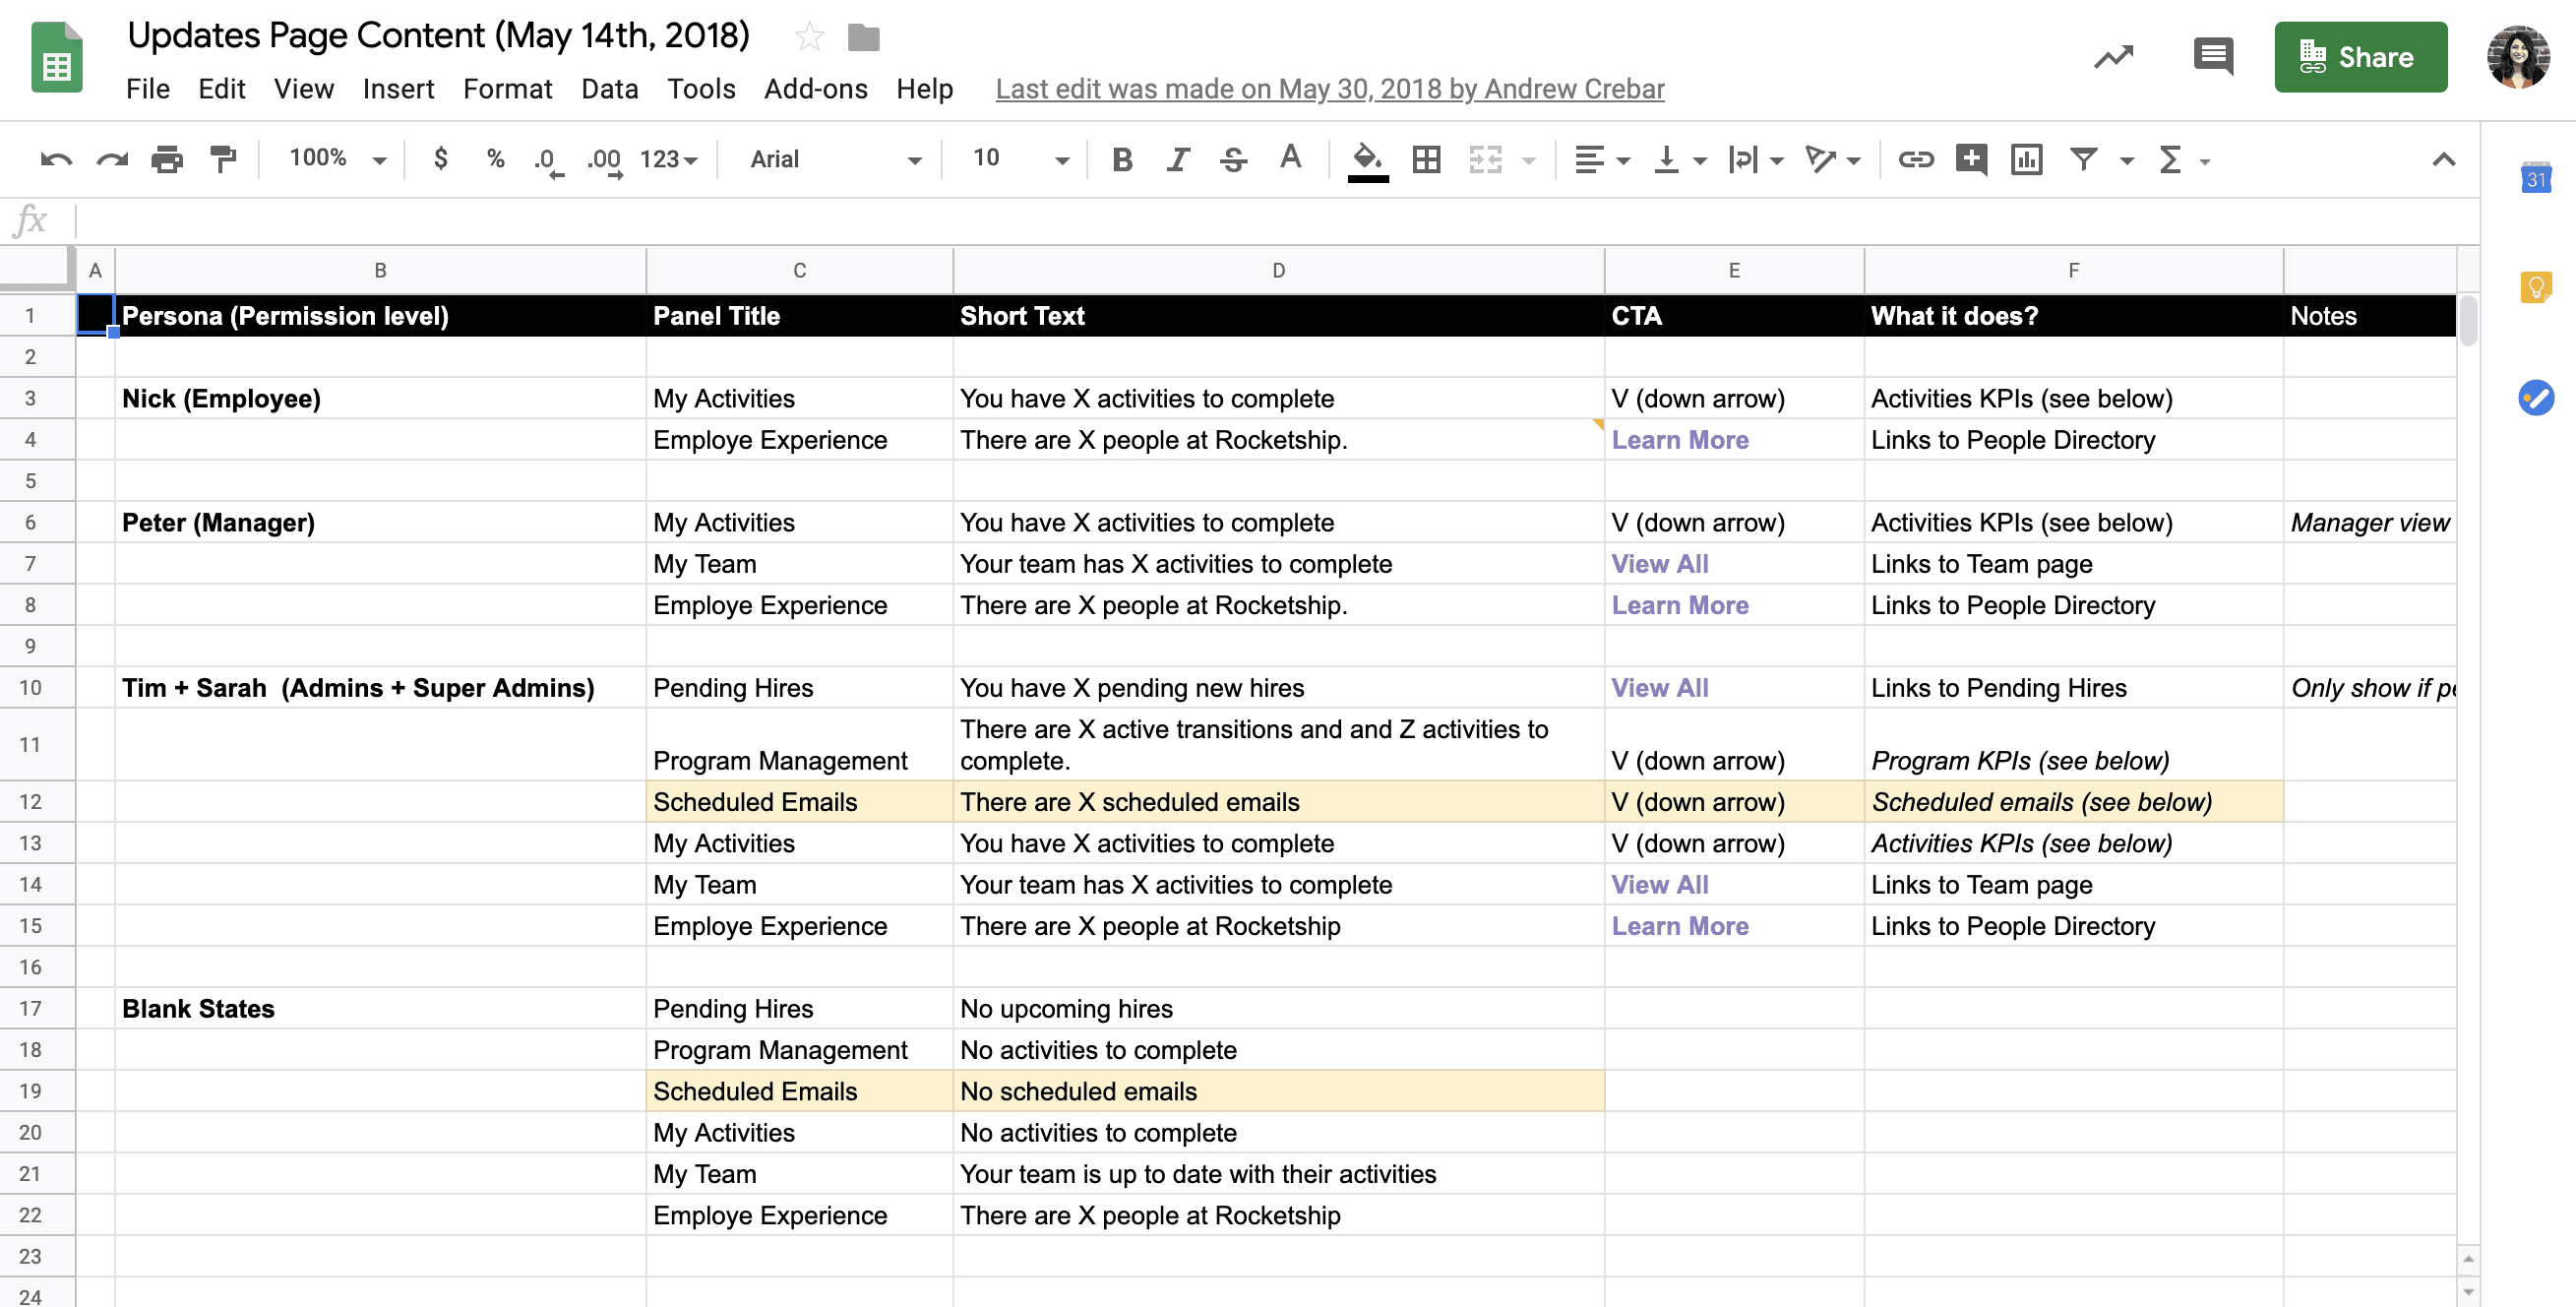The width and height of the screenshot is (2576, 1307).
Task: Increase decimal places
Action: 604,160
